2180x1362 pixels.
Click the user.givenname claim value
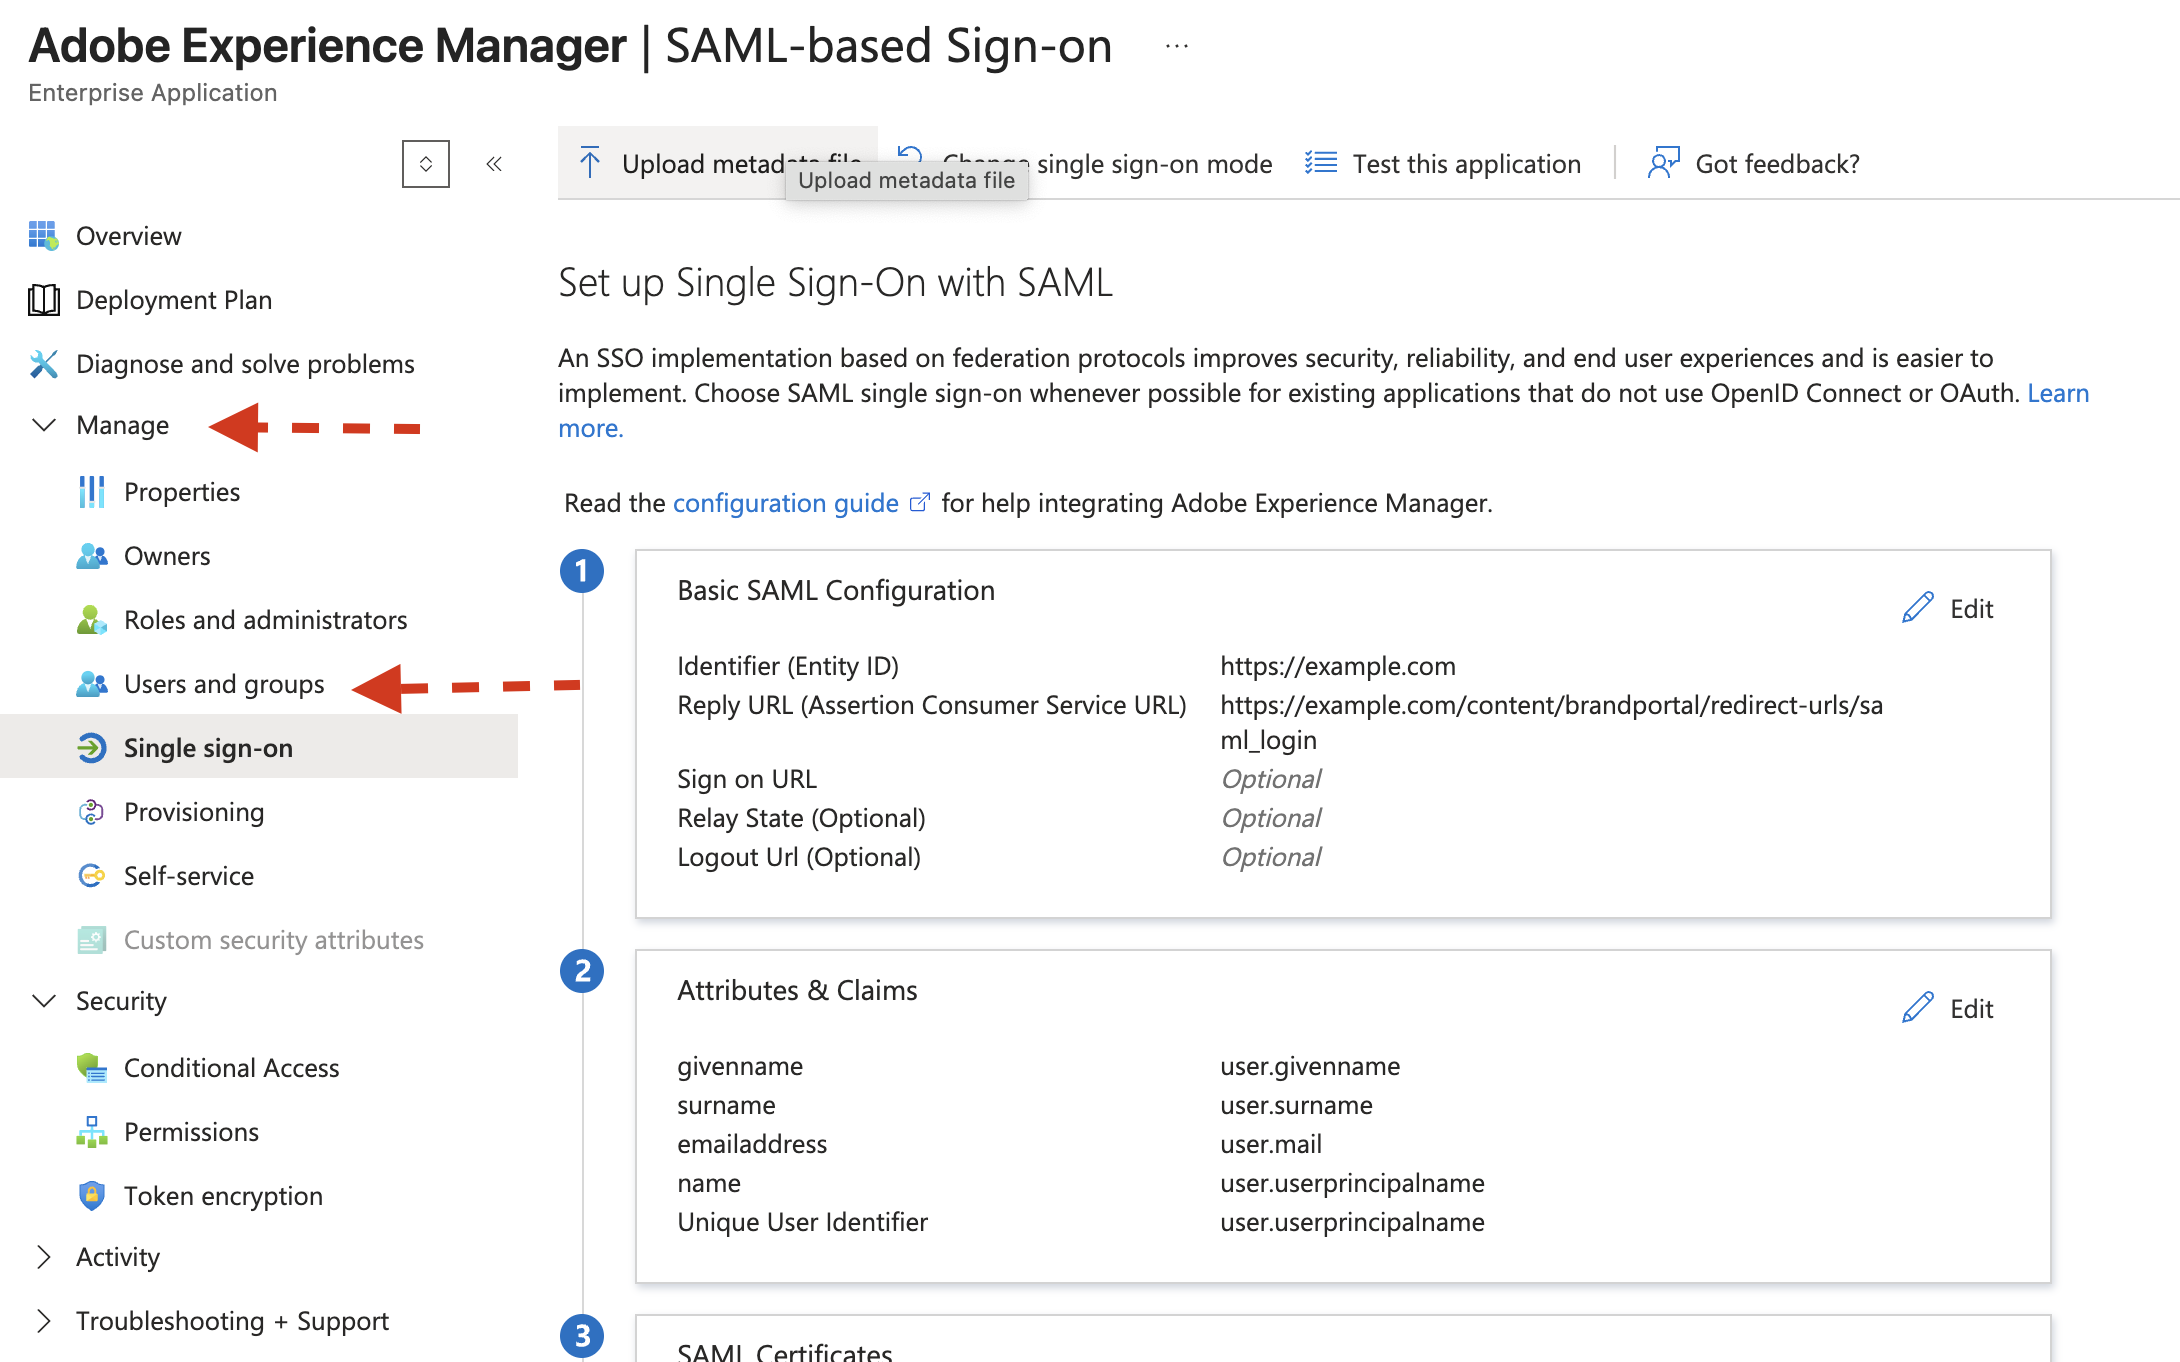tap(1310, 1066)
